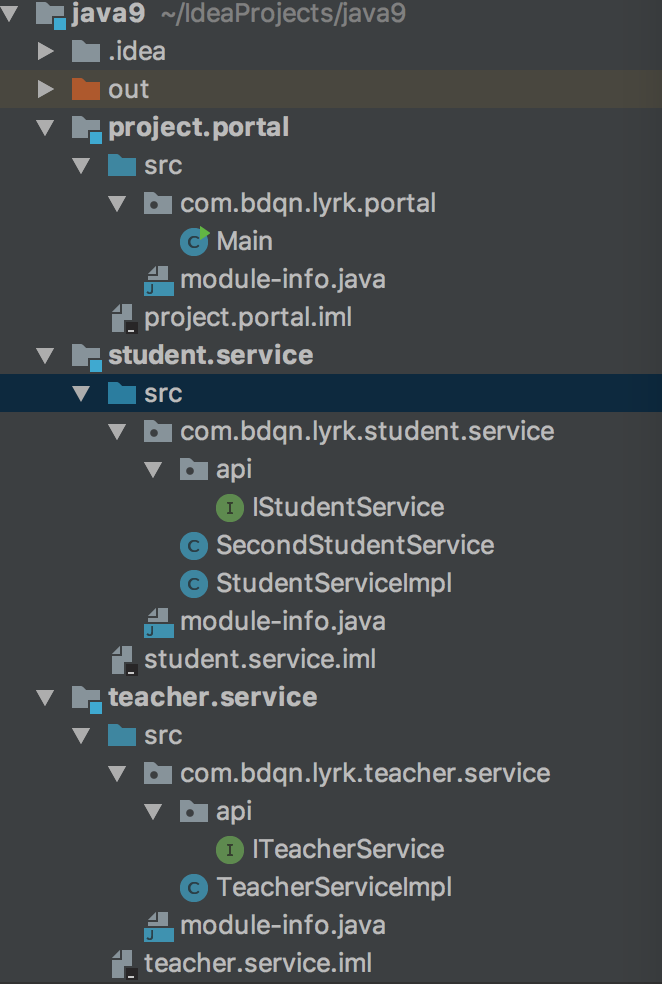Click the Main class run icon
This screenshot has height=984, width=662.
[x=194, y=241]
